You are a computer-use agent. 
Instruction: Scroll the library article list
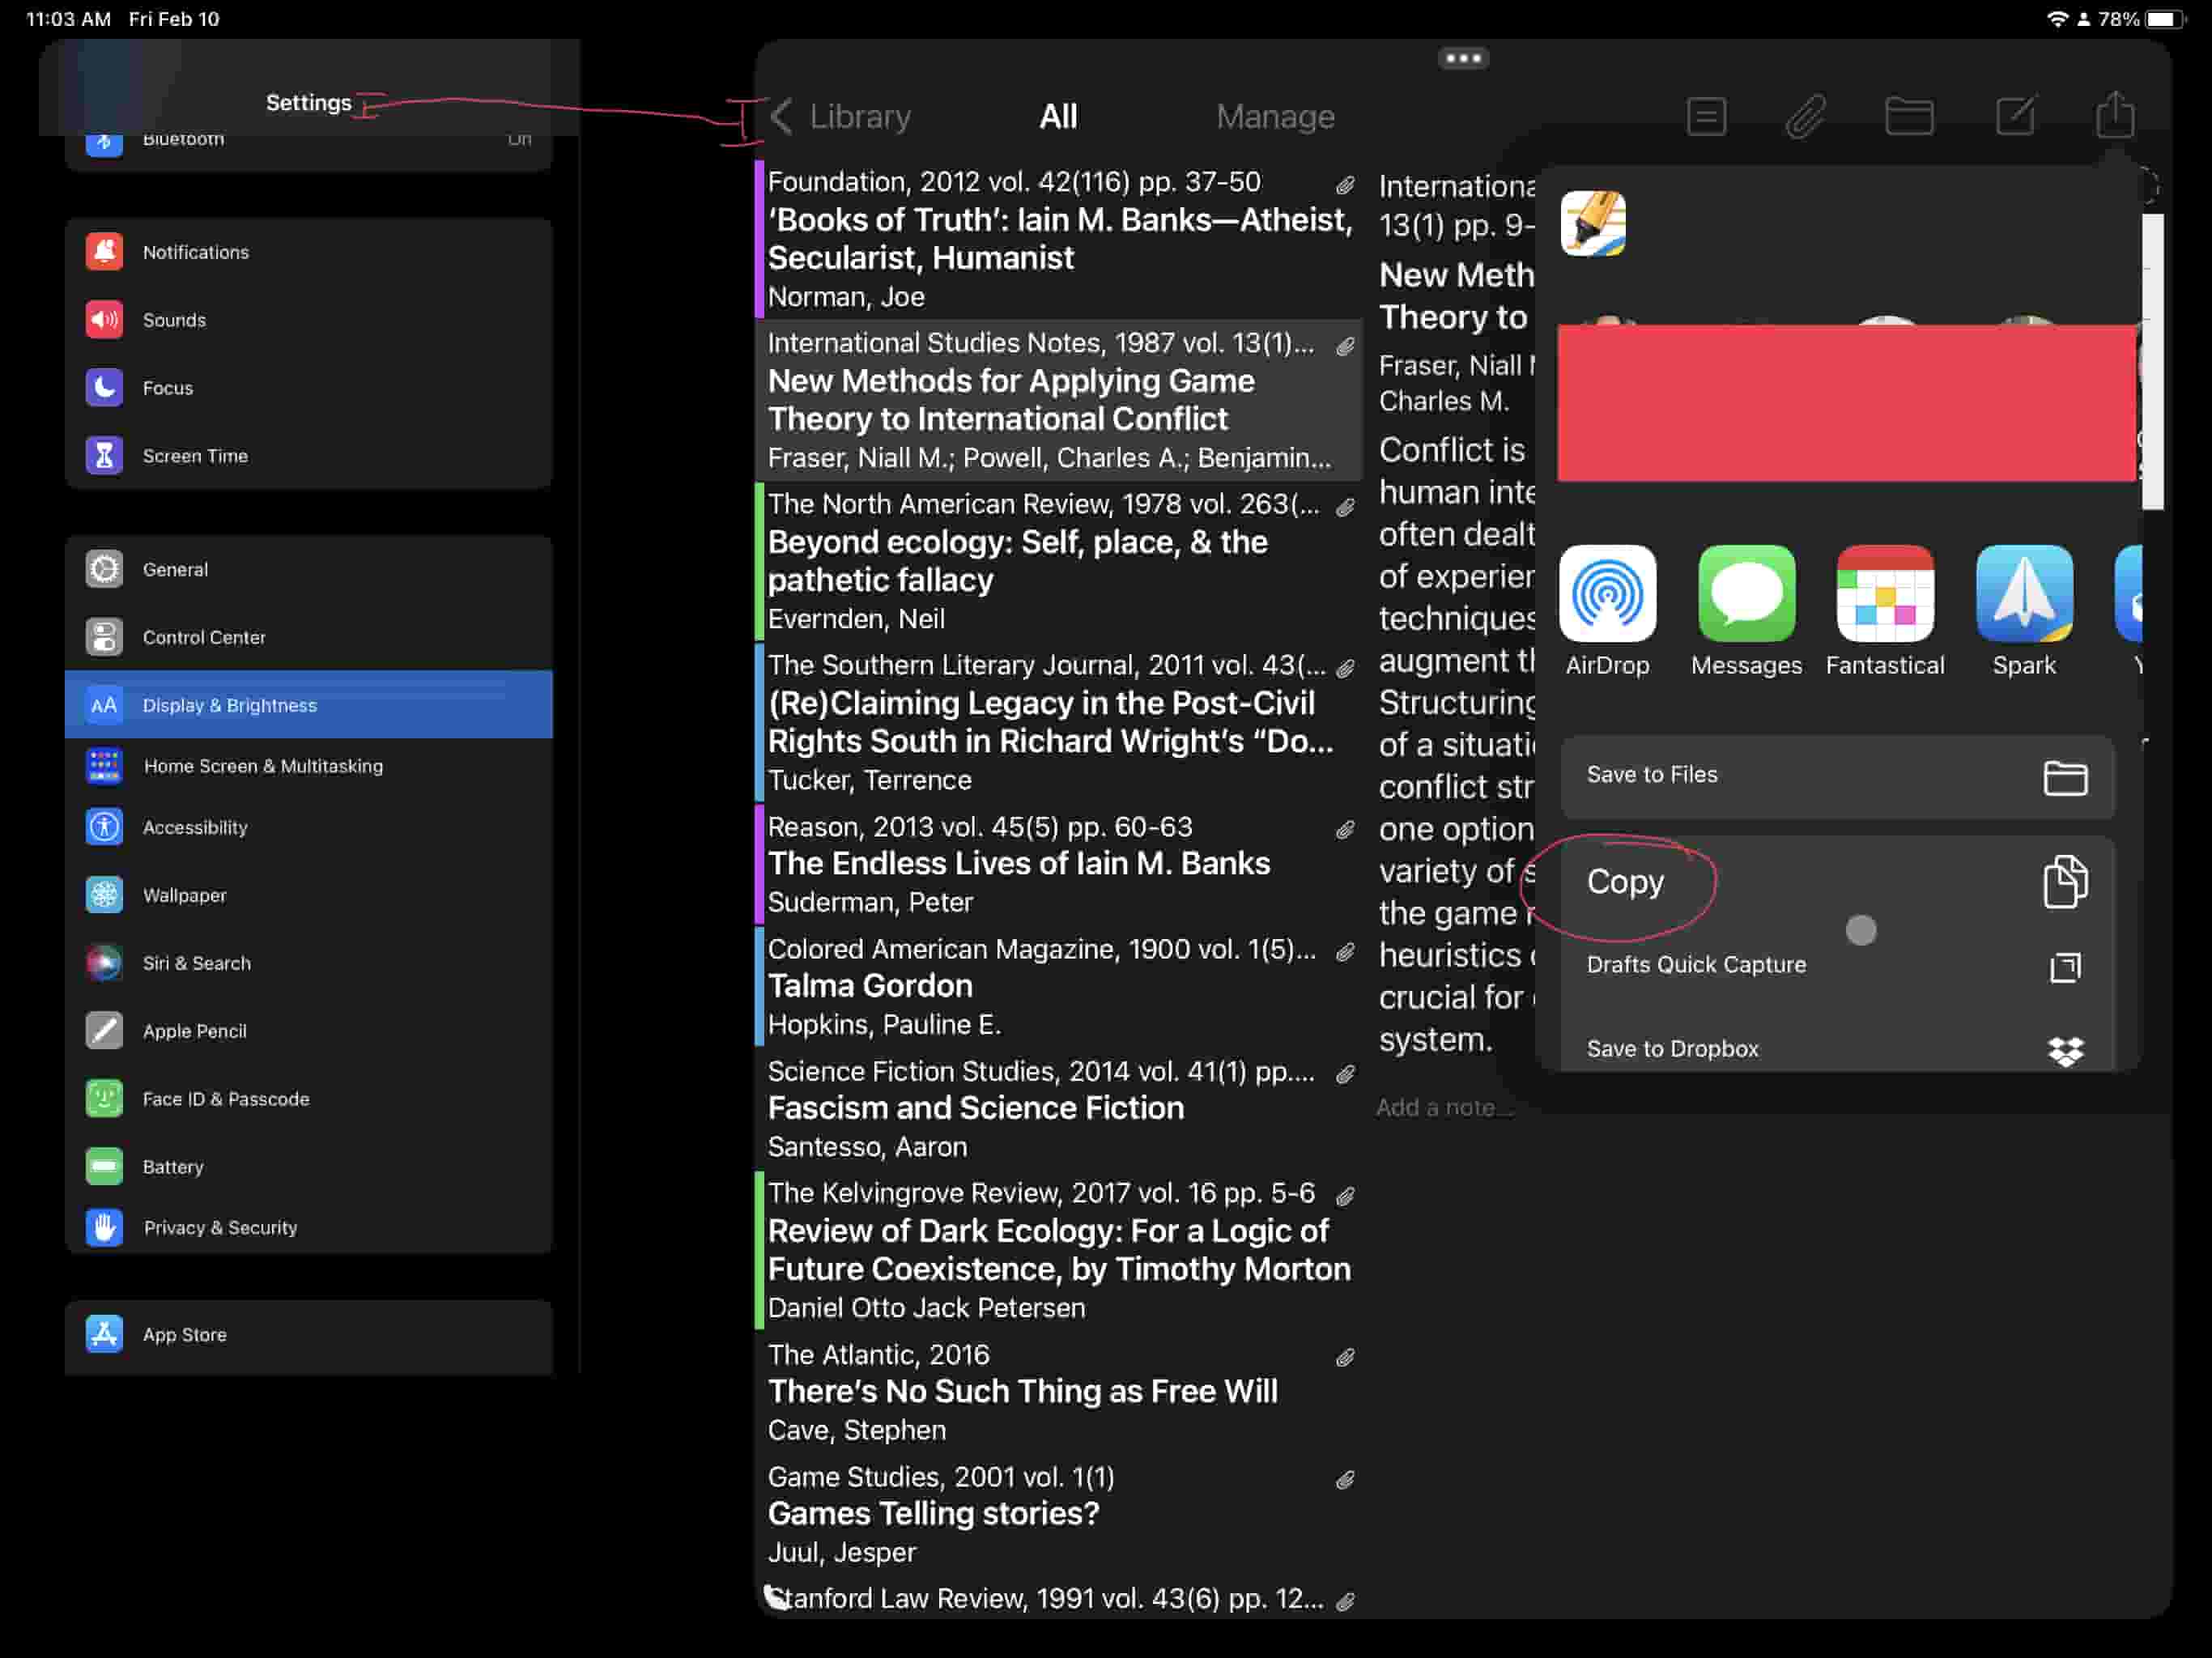pos(1057,871)
